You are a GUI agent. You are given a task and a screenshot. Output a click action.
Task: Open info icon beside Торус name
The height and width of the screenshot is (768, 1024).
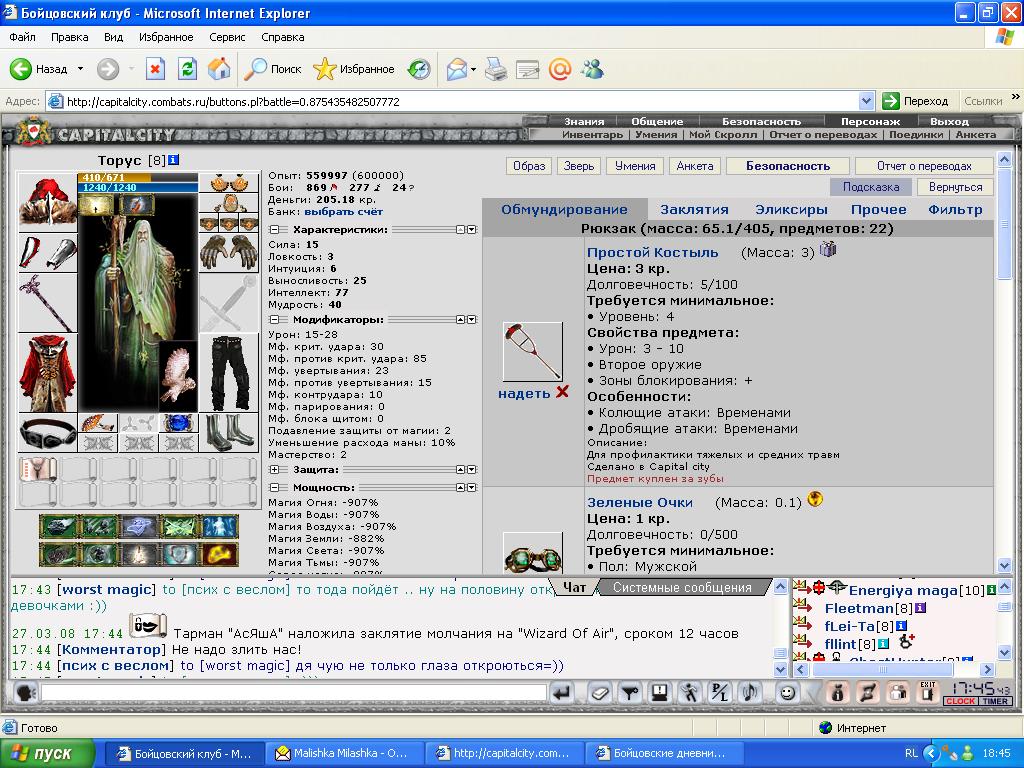click(174, 160)
